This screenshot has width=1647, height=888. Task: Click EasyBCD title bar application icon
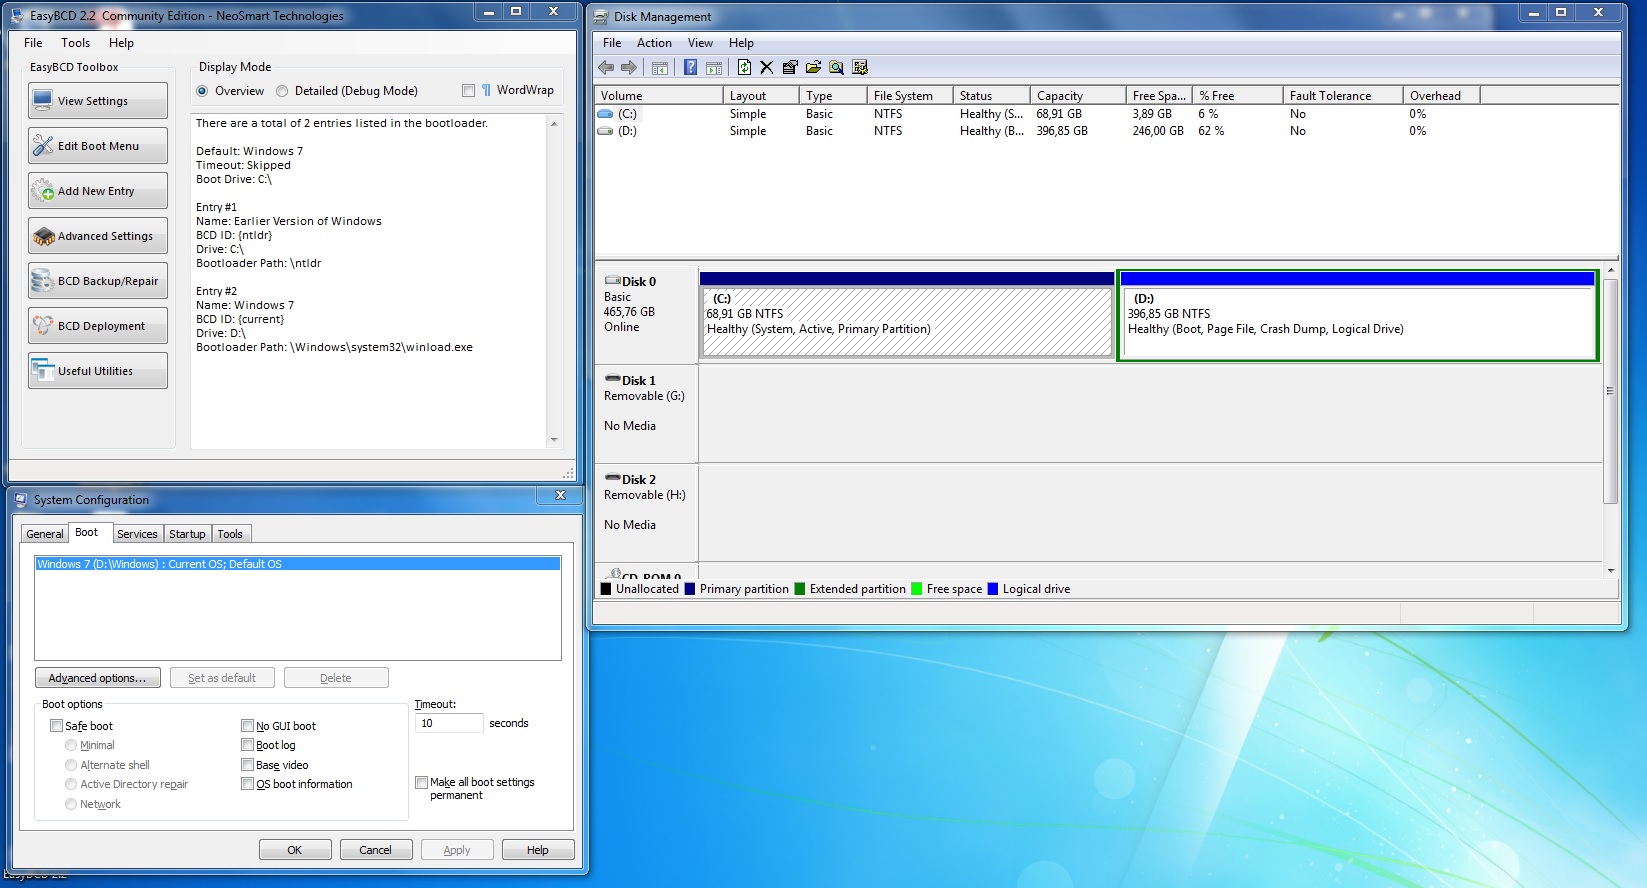17,16
